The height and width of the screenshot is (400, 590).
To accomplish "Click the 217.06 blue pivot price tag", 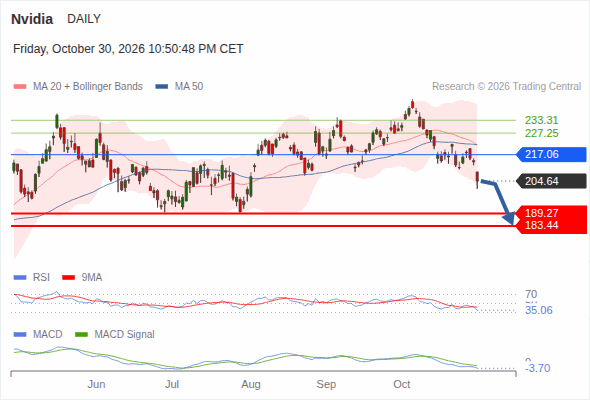I will 551,154.
